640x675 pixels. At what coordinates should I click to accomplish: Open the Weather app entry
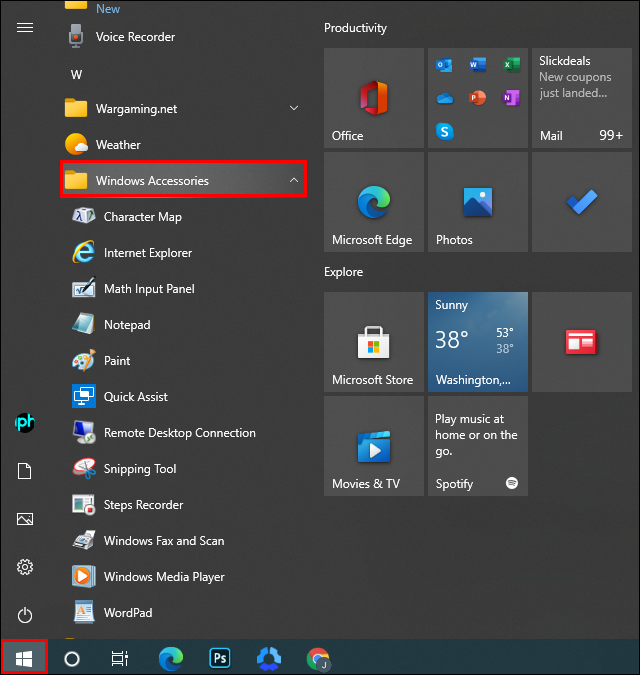click(x=183, y=145)
